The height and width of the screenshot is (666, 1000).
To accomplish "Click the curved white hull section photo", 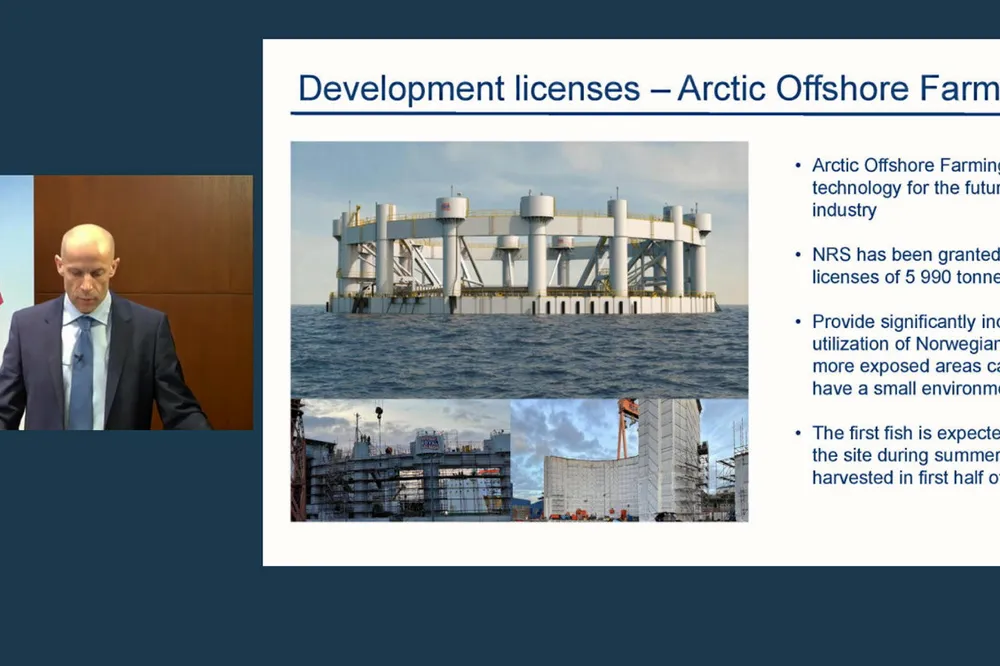I will click(629, 461).
